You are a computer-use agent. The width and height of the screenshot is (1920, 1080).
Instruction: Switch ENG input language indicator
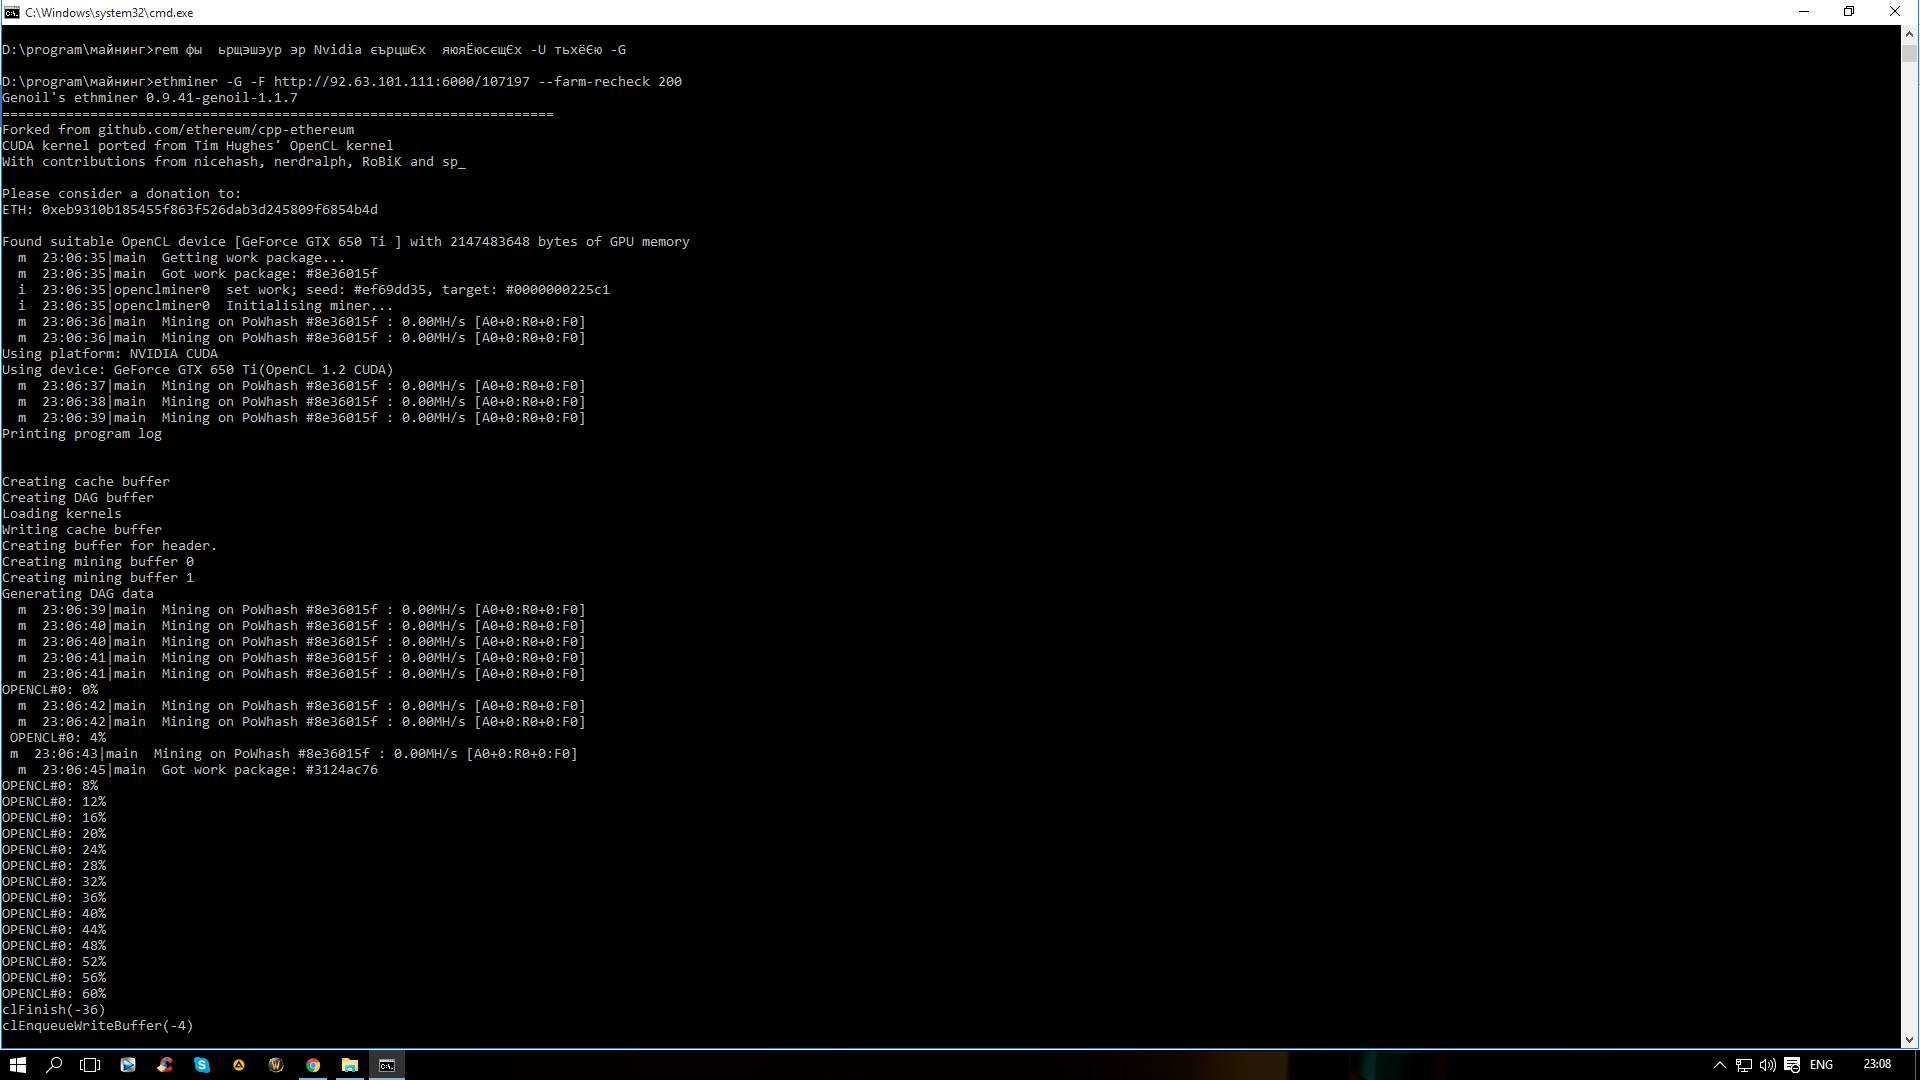click(x=1821, y=1065)
